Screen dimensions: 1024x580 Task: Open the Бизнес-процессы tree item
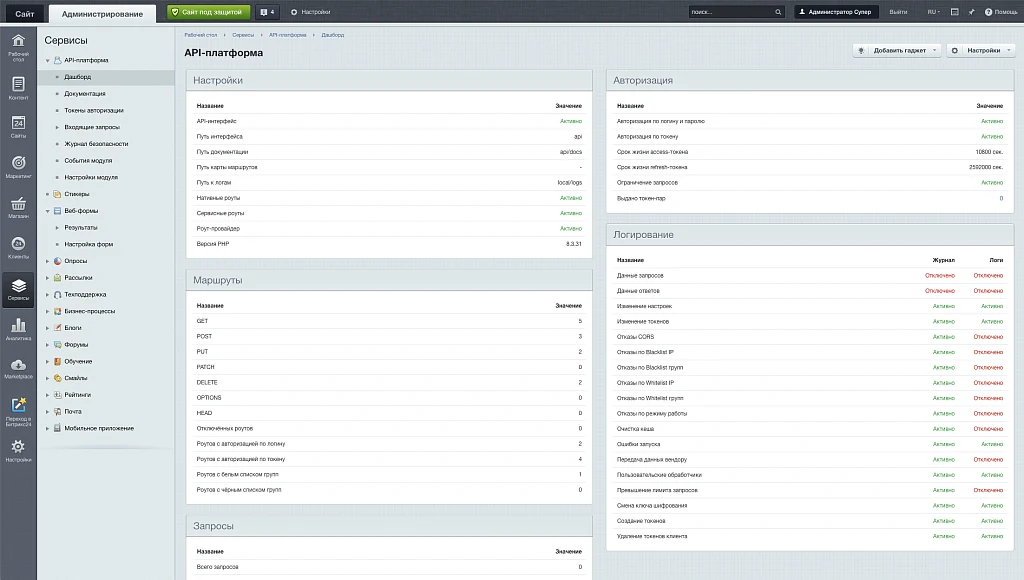click(x=89, y=311)
